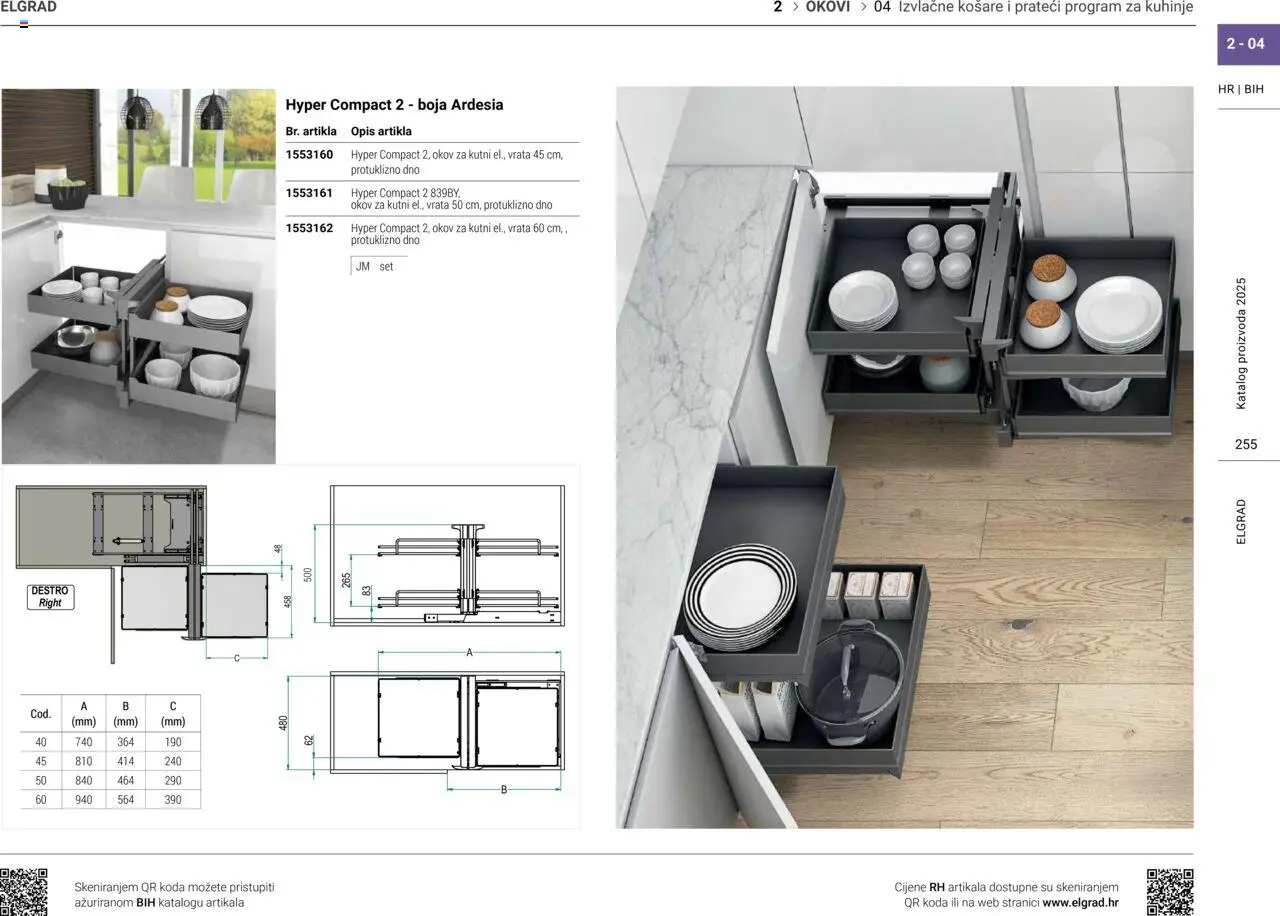The image size is (1280, 916).
Task: Select the purple 2 - 04 section tab
Action: tap(1246, 43)
